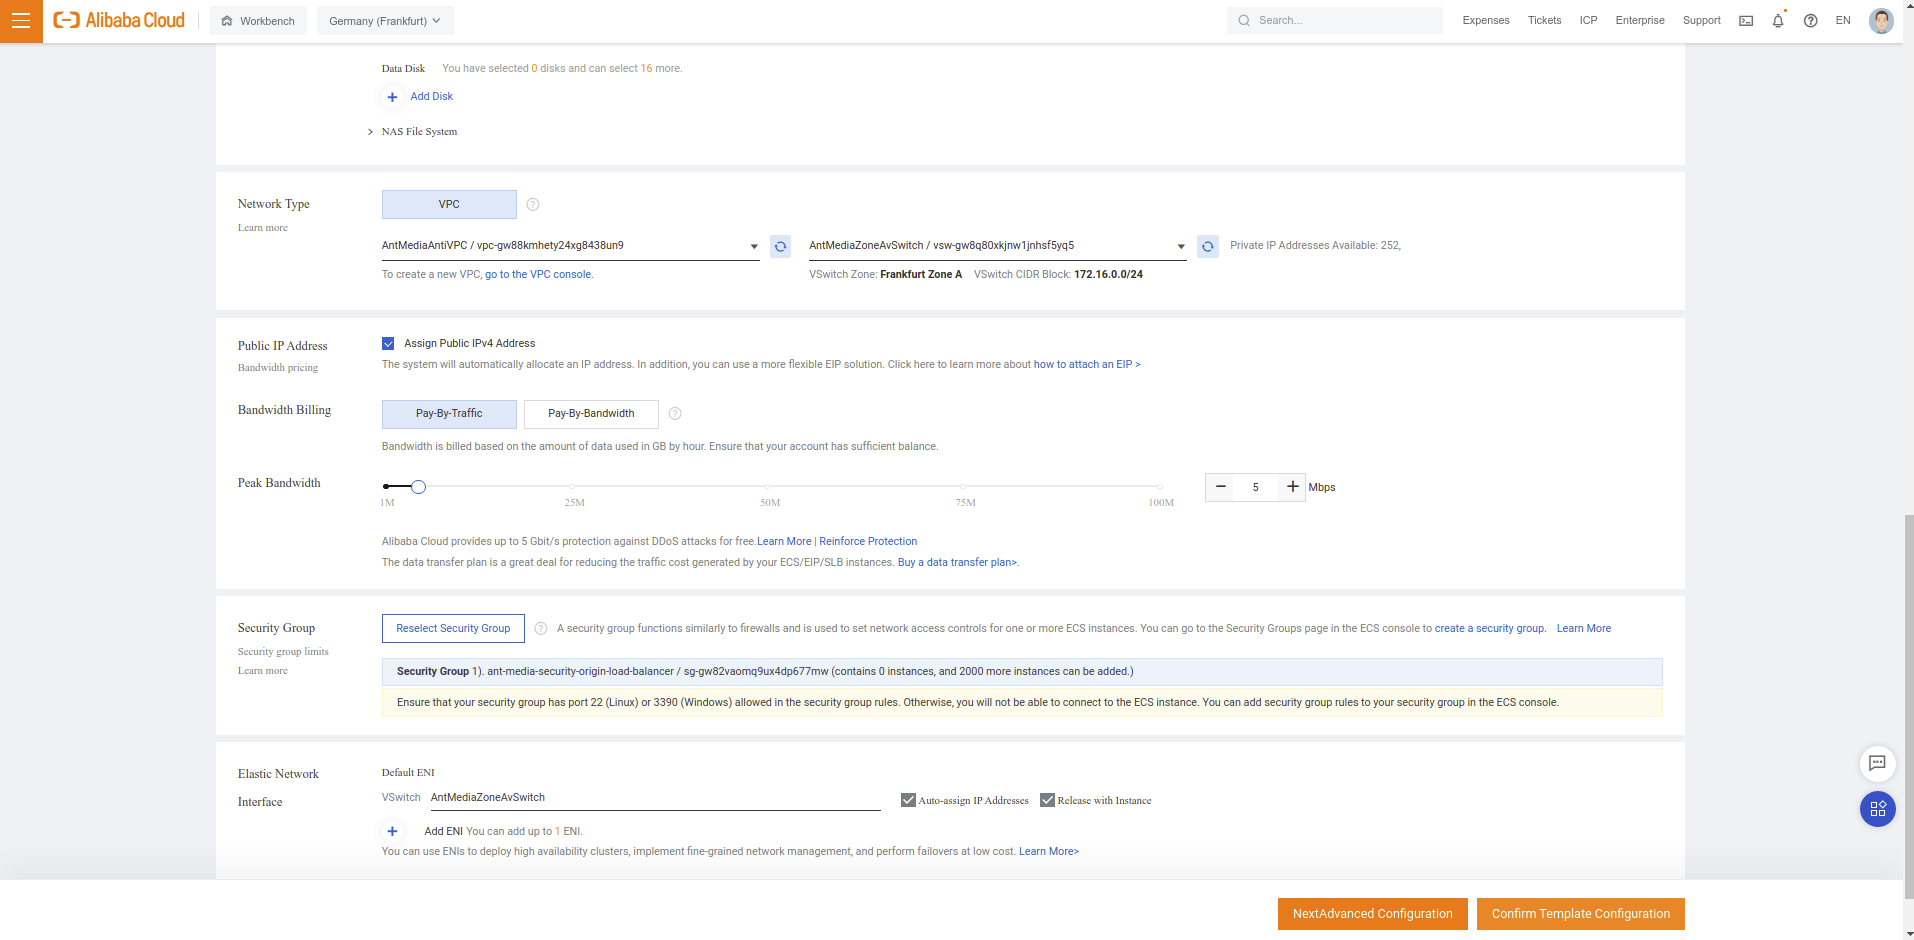Follow go to the VPC console link
Viewport: 1914px width, 940px height.
click(x=538, y=275)
